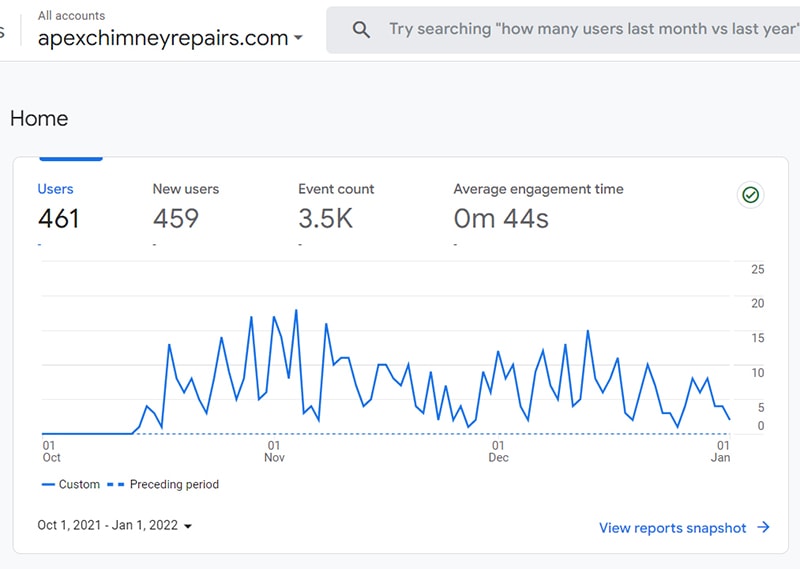The width and height of the screenshot is (800, 569).
Task: Click the 01 Dec label on the chart axis
Action: click(498, 451)
